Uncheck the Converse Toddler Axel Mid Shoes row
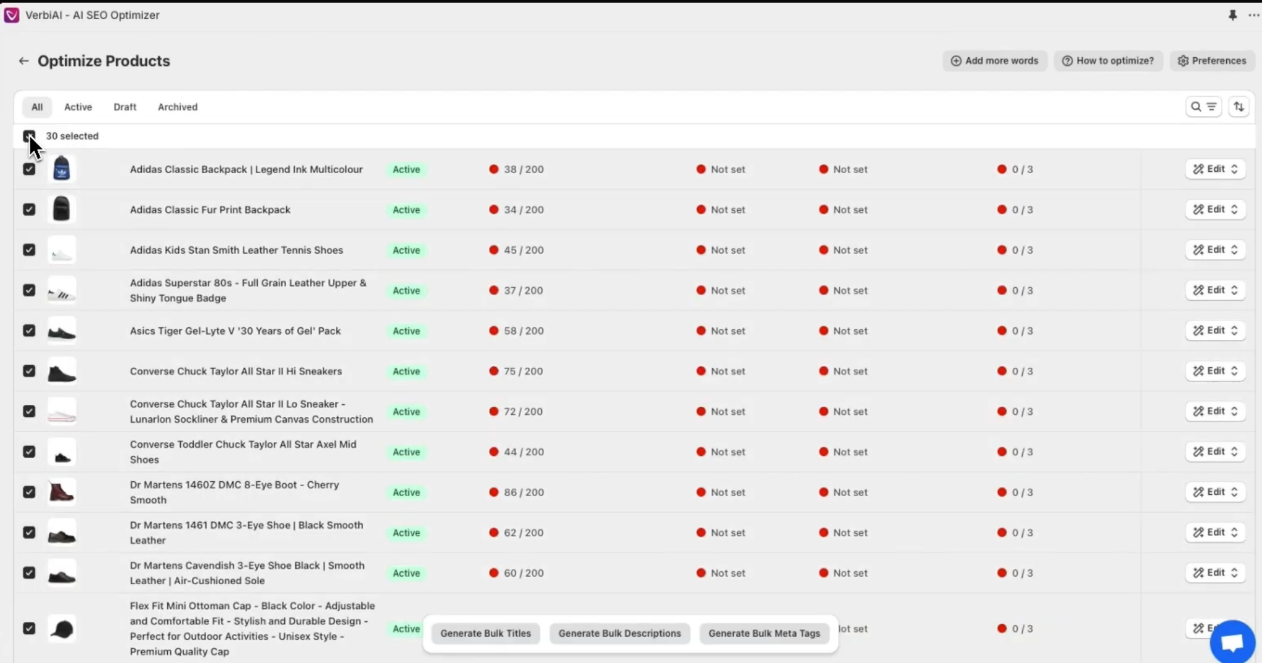 point(29,452)
